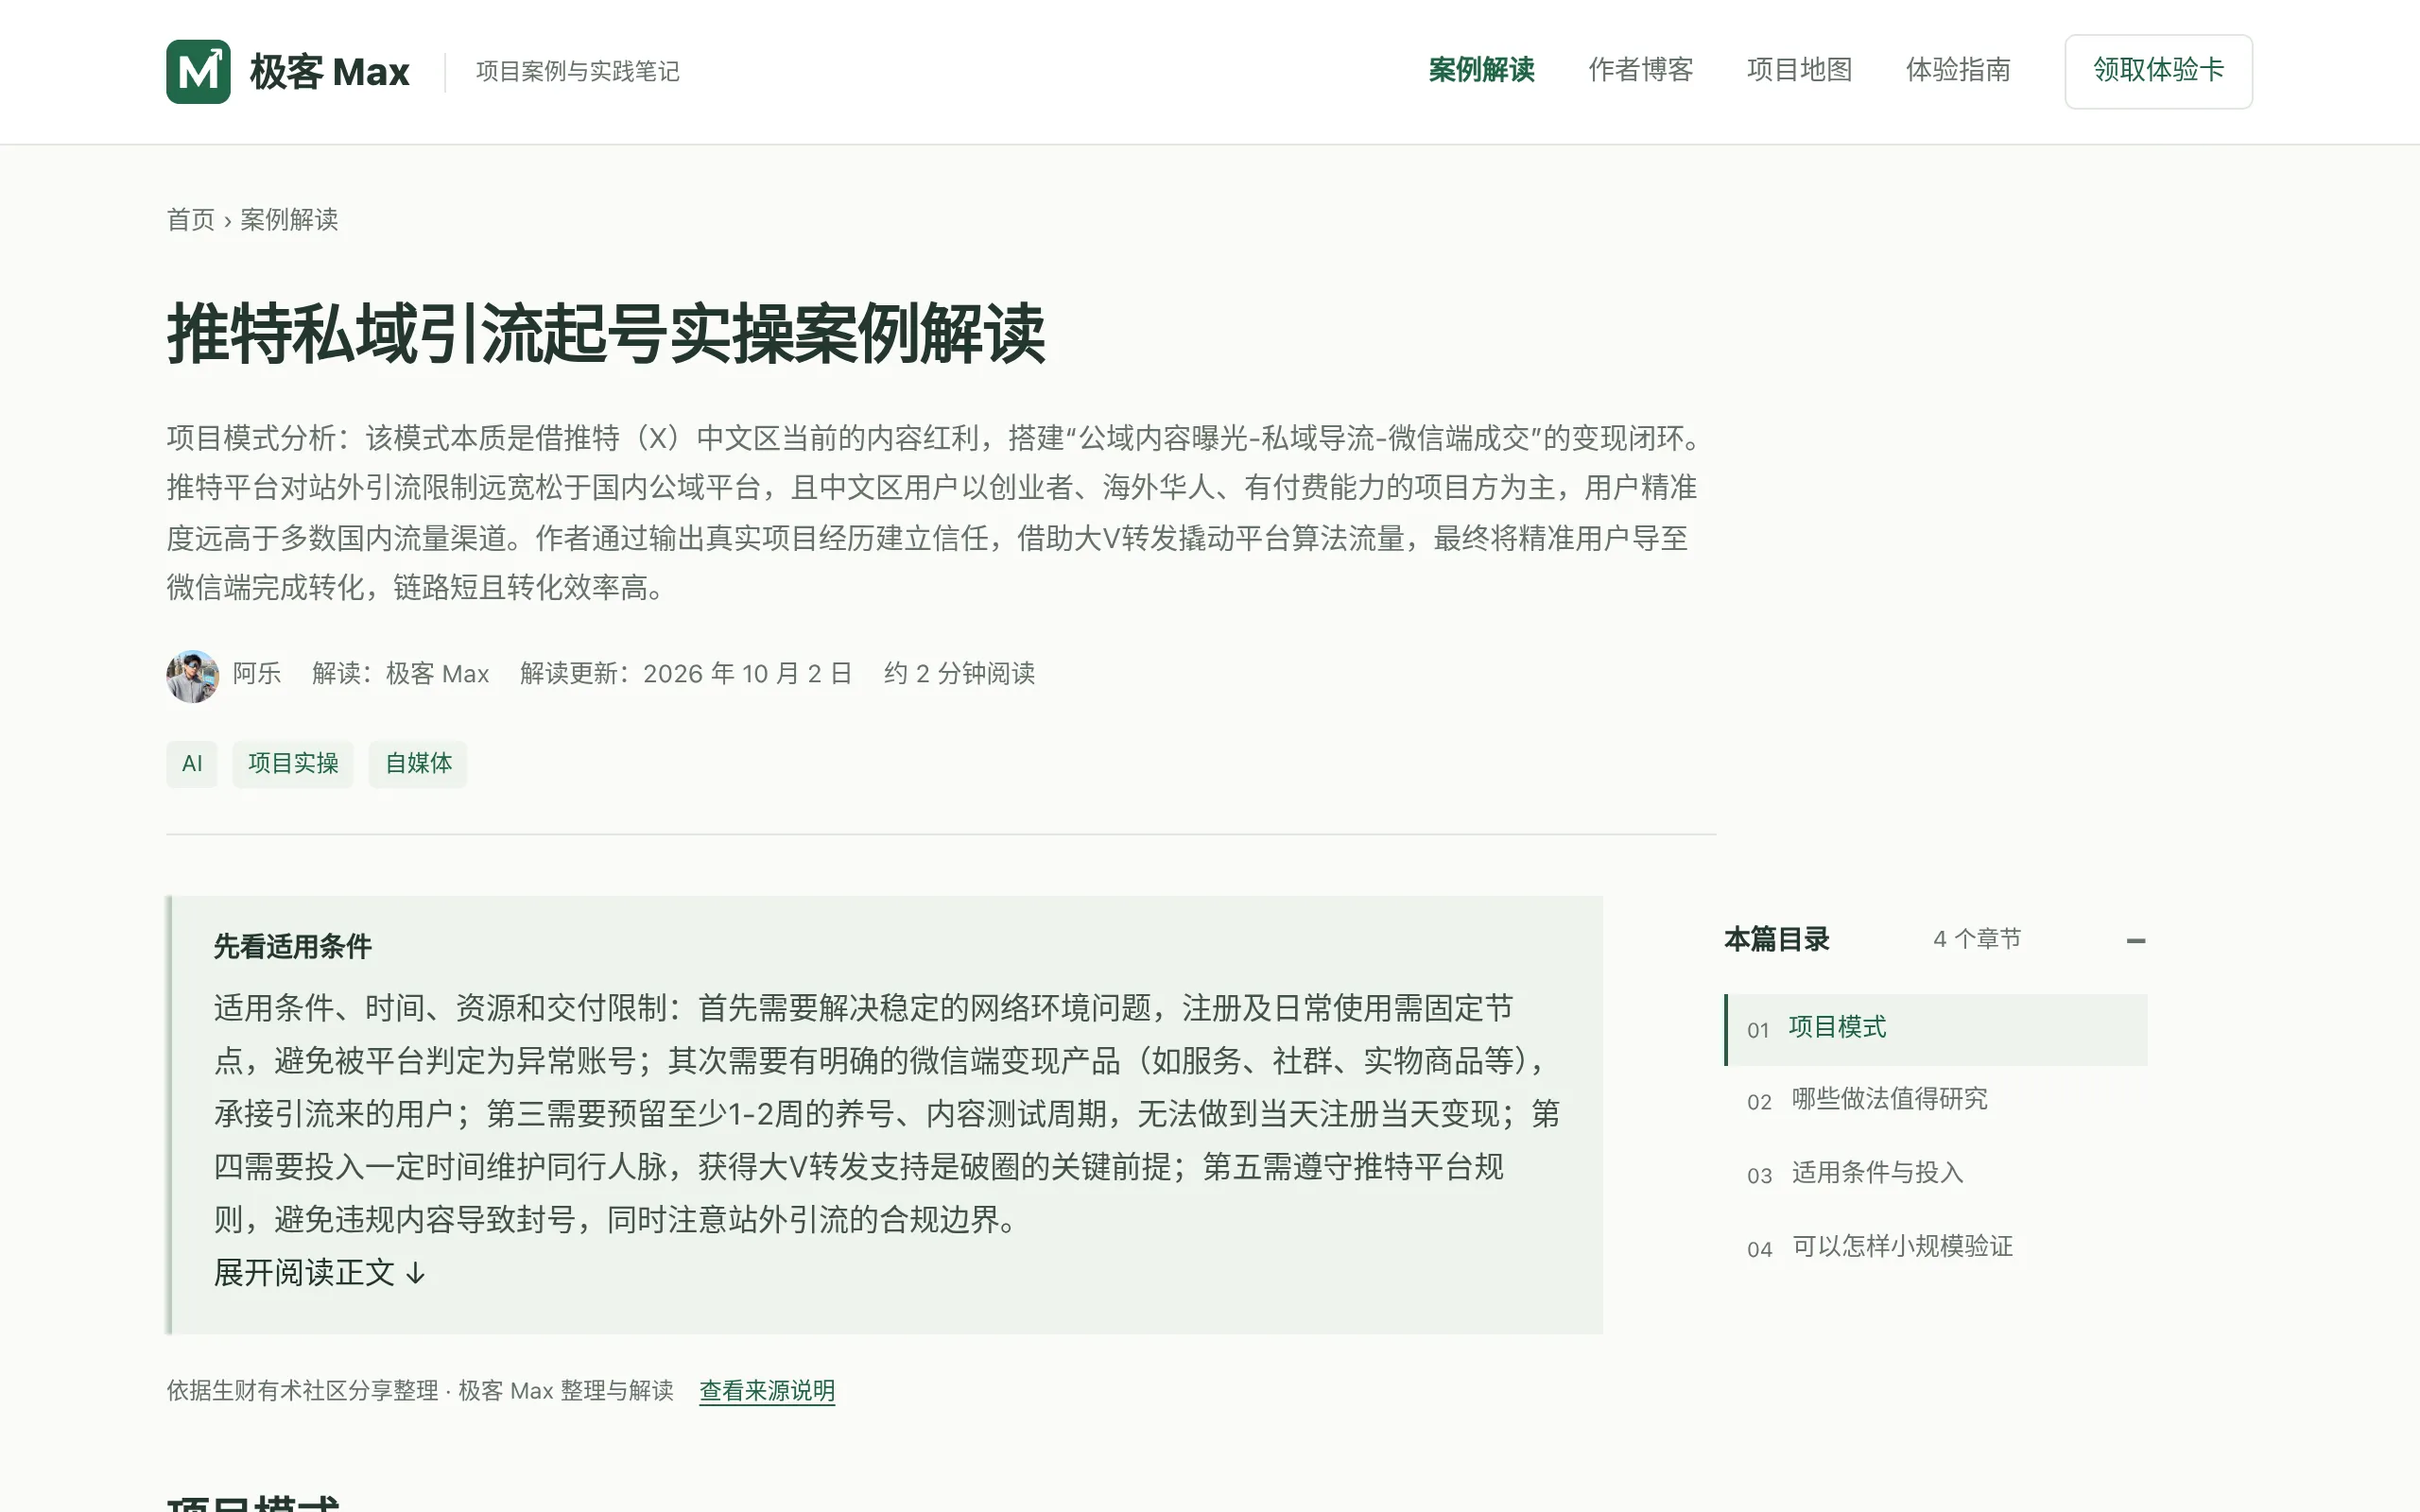Click the 4 个章节 count label
The image size is (2420, 1512).
[x=1977, y=939]
